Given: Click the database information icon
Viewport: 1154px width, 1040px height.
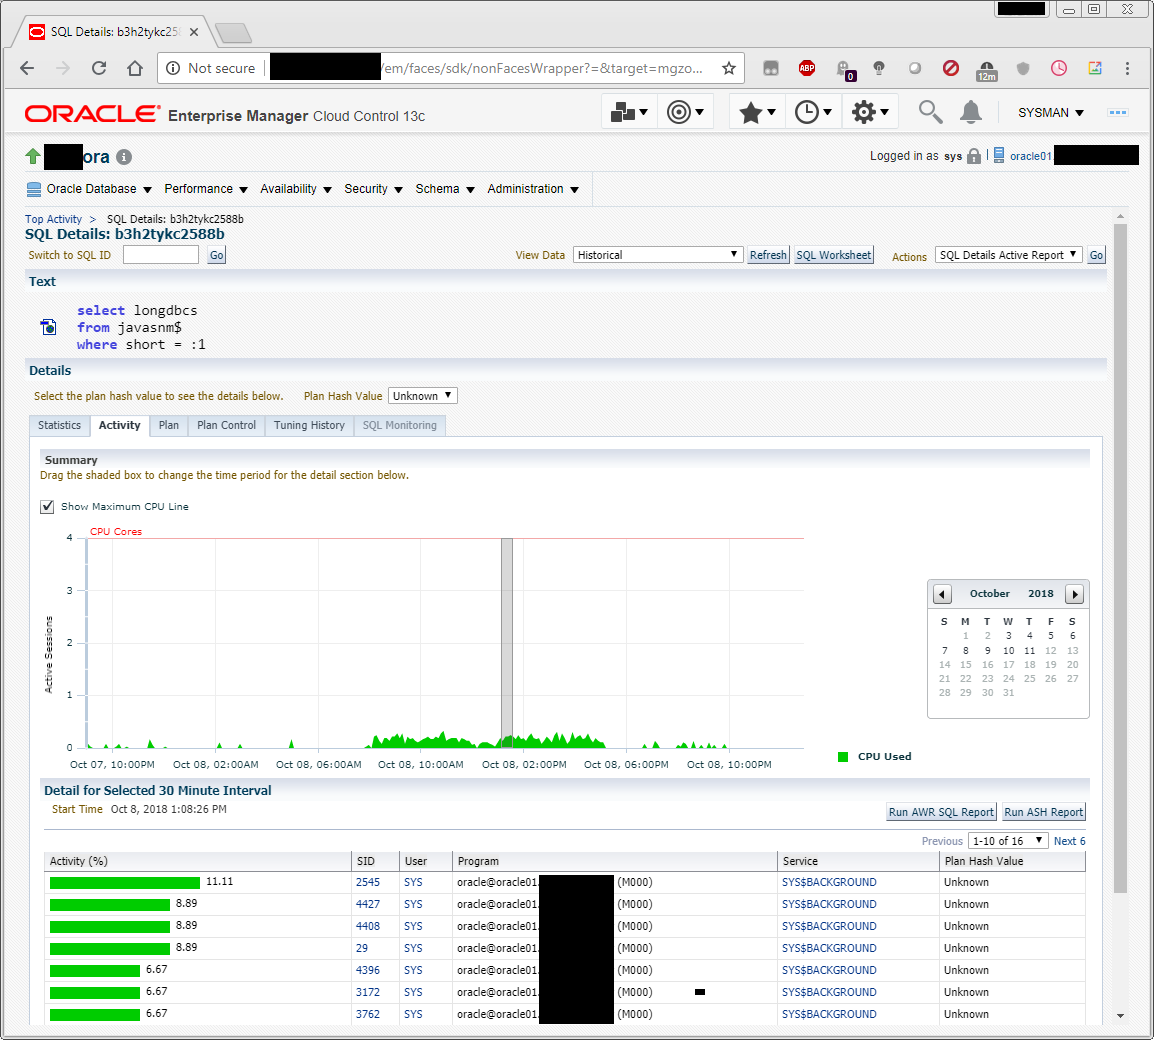Looking at the screenshot, I should 124,157.
